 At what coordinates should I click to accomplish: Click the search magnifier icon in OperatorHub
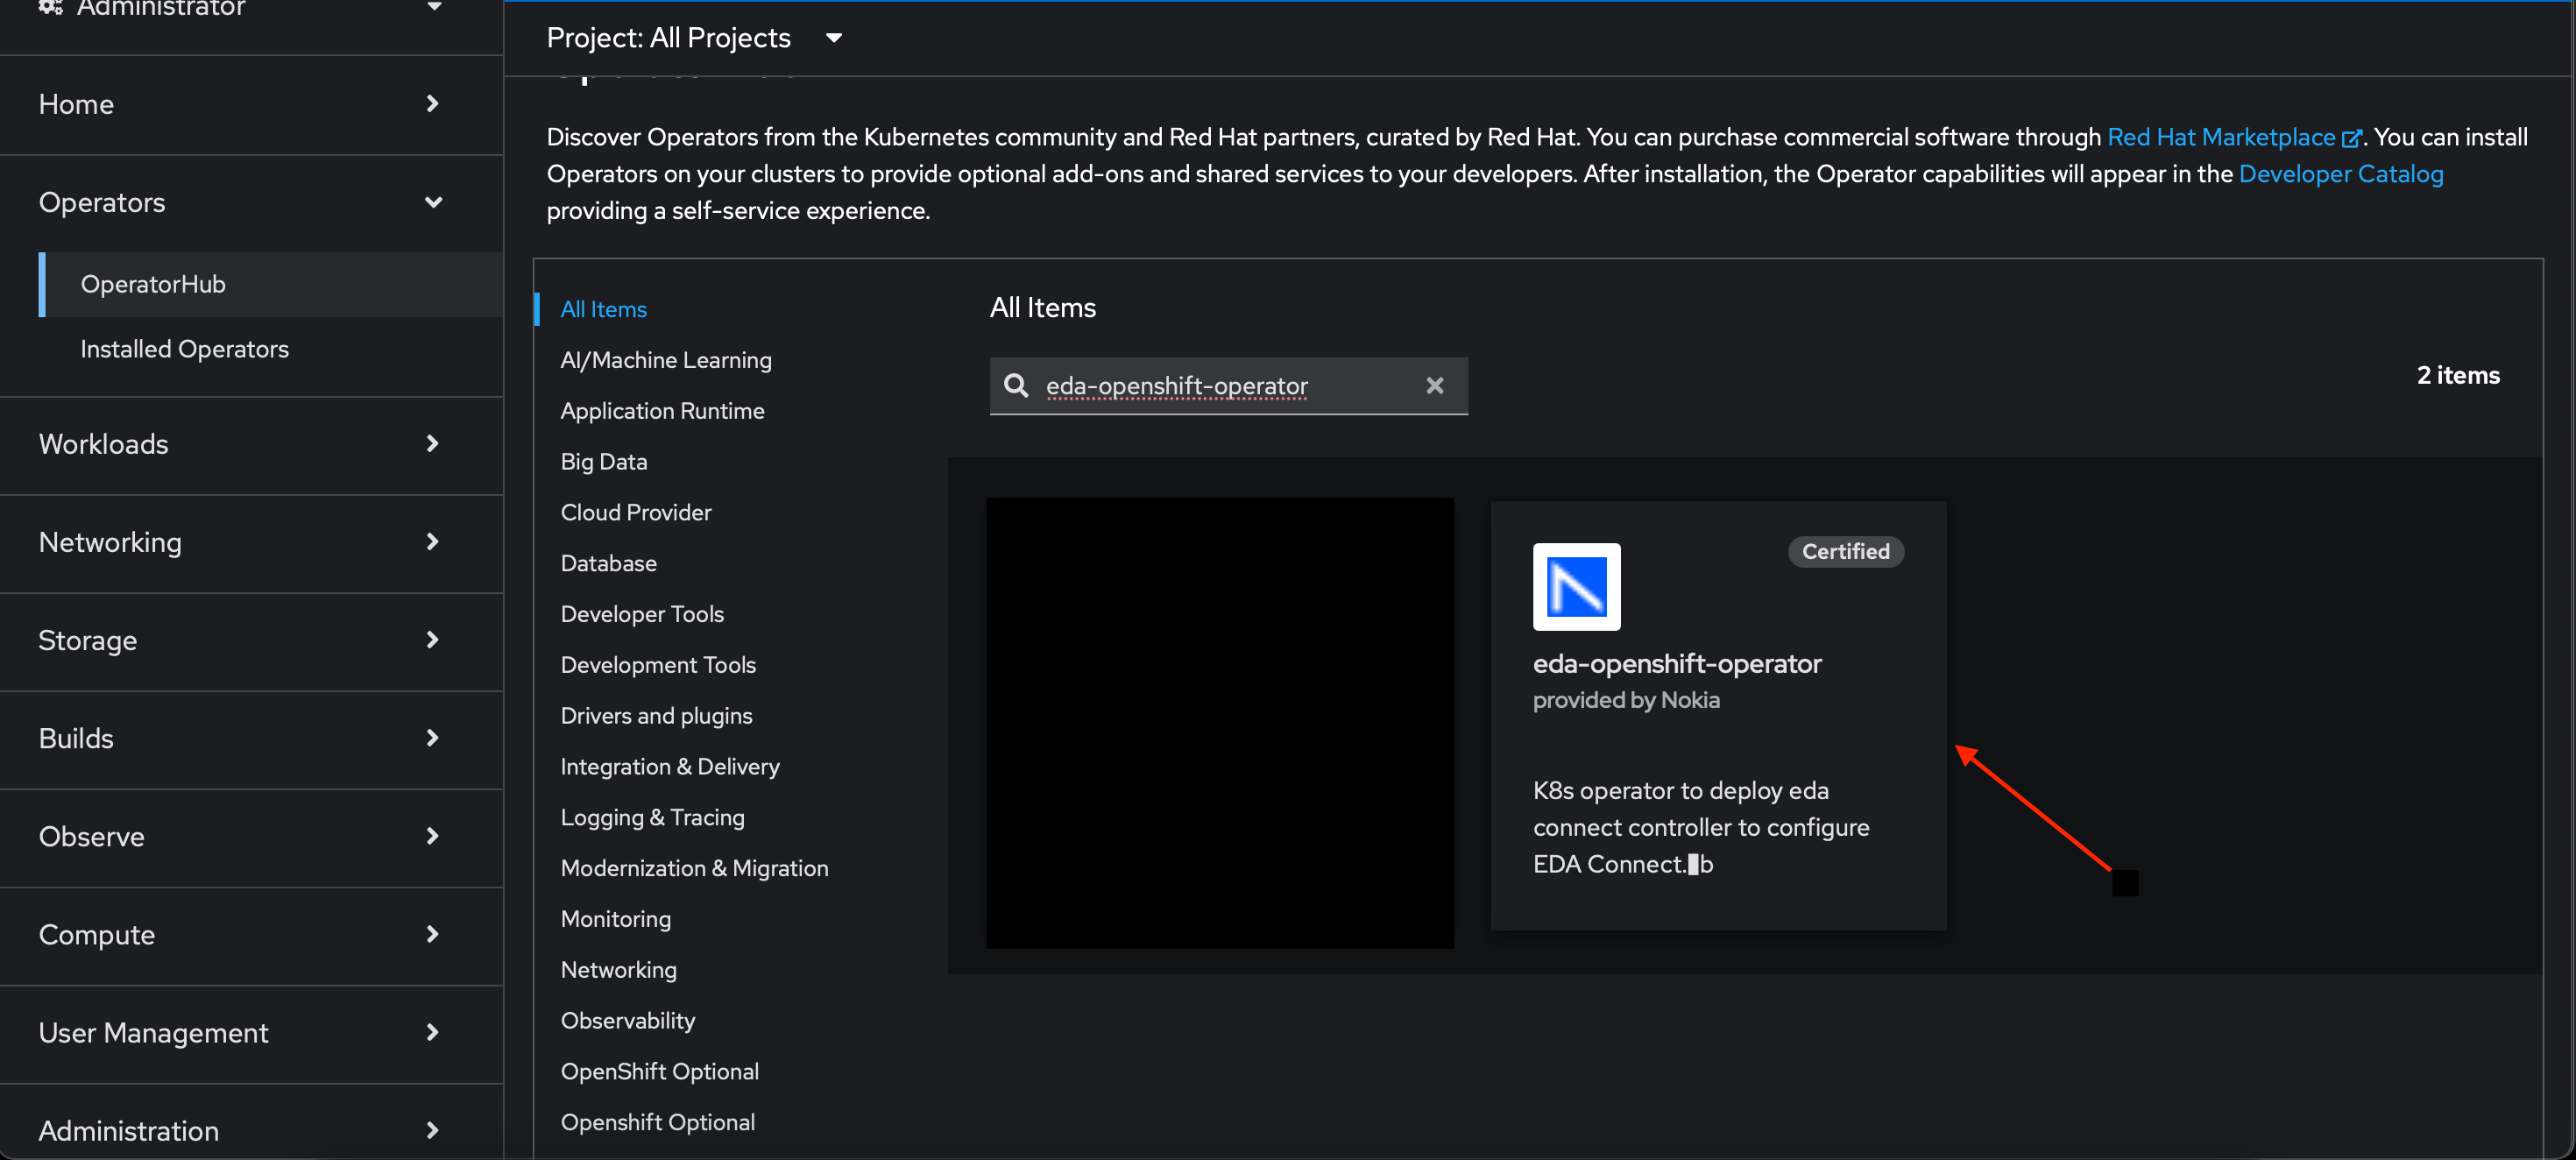[1016, 386]
